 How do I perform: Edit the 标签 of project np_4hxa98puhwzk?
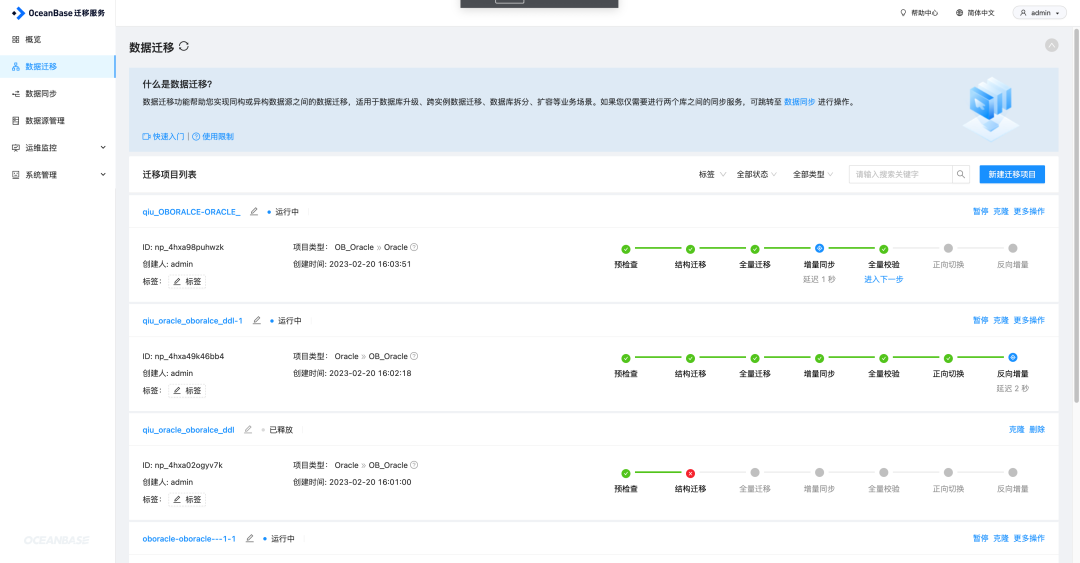[x=187, y=281]
